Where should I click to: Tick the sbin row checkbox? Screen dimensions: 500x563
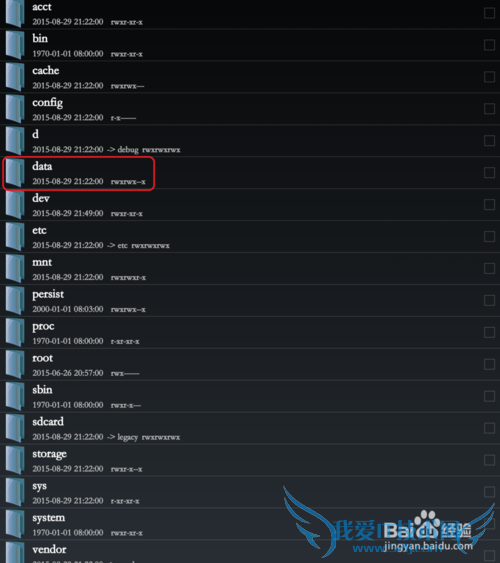point(489,396)
